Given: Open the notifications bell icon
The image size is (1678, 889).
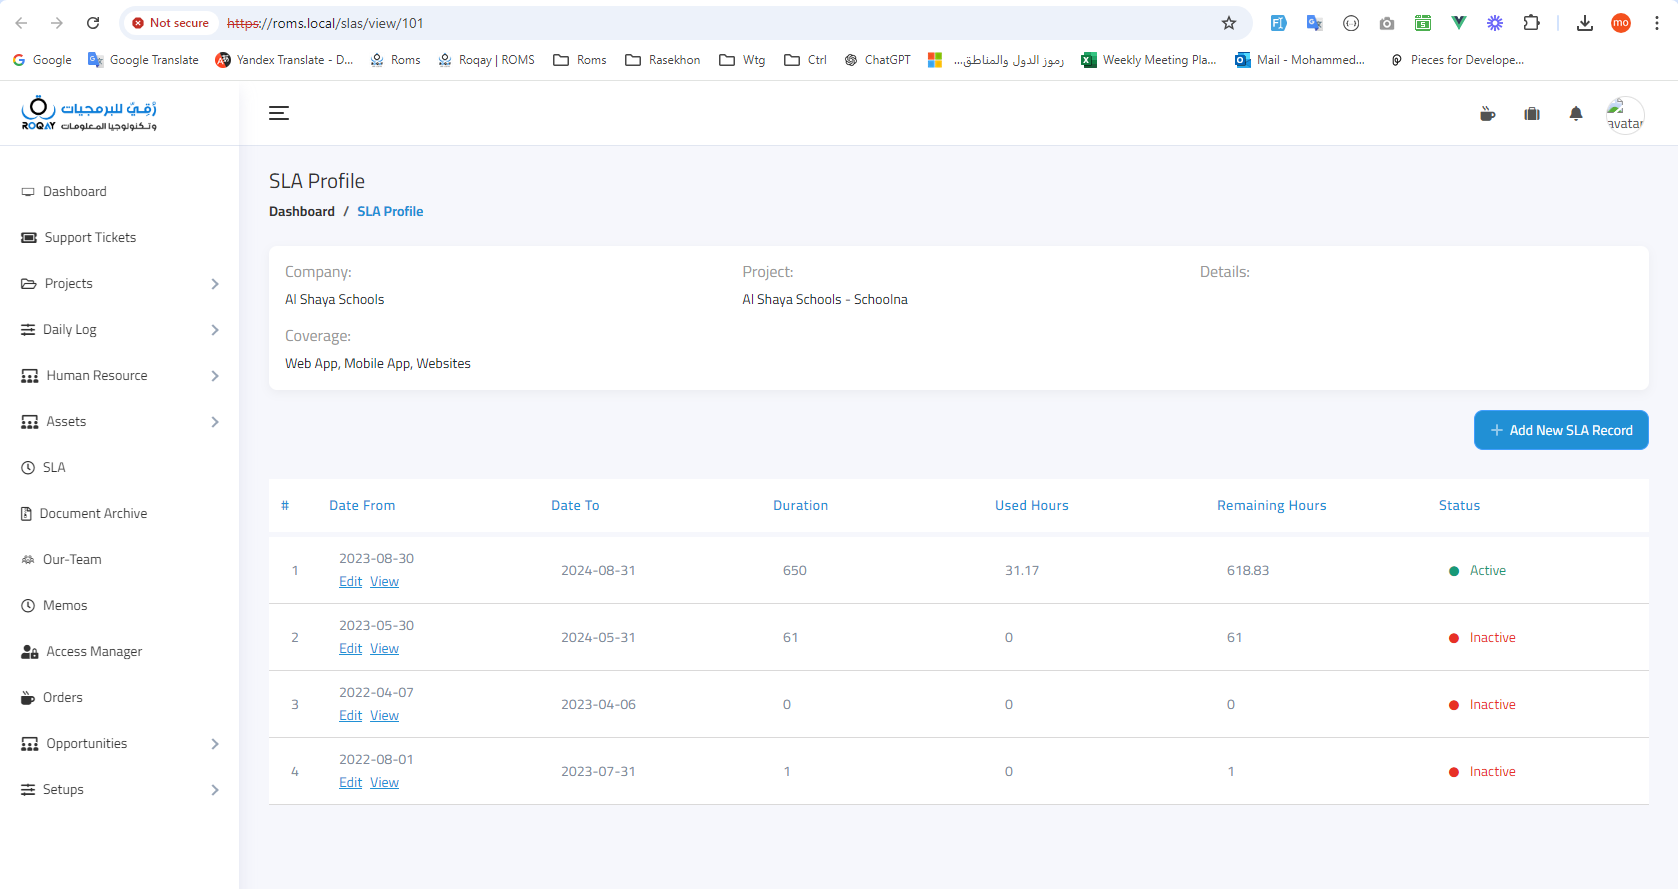Looking at the screenshot, I should pyautogui.click(x=1576, y=114).
